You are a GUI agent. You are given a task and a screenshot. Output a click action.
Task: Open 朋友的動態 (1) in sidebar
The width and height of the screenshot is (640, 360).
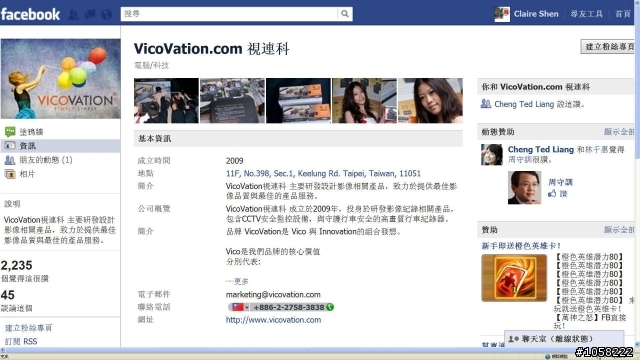[x=46, y=160]
